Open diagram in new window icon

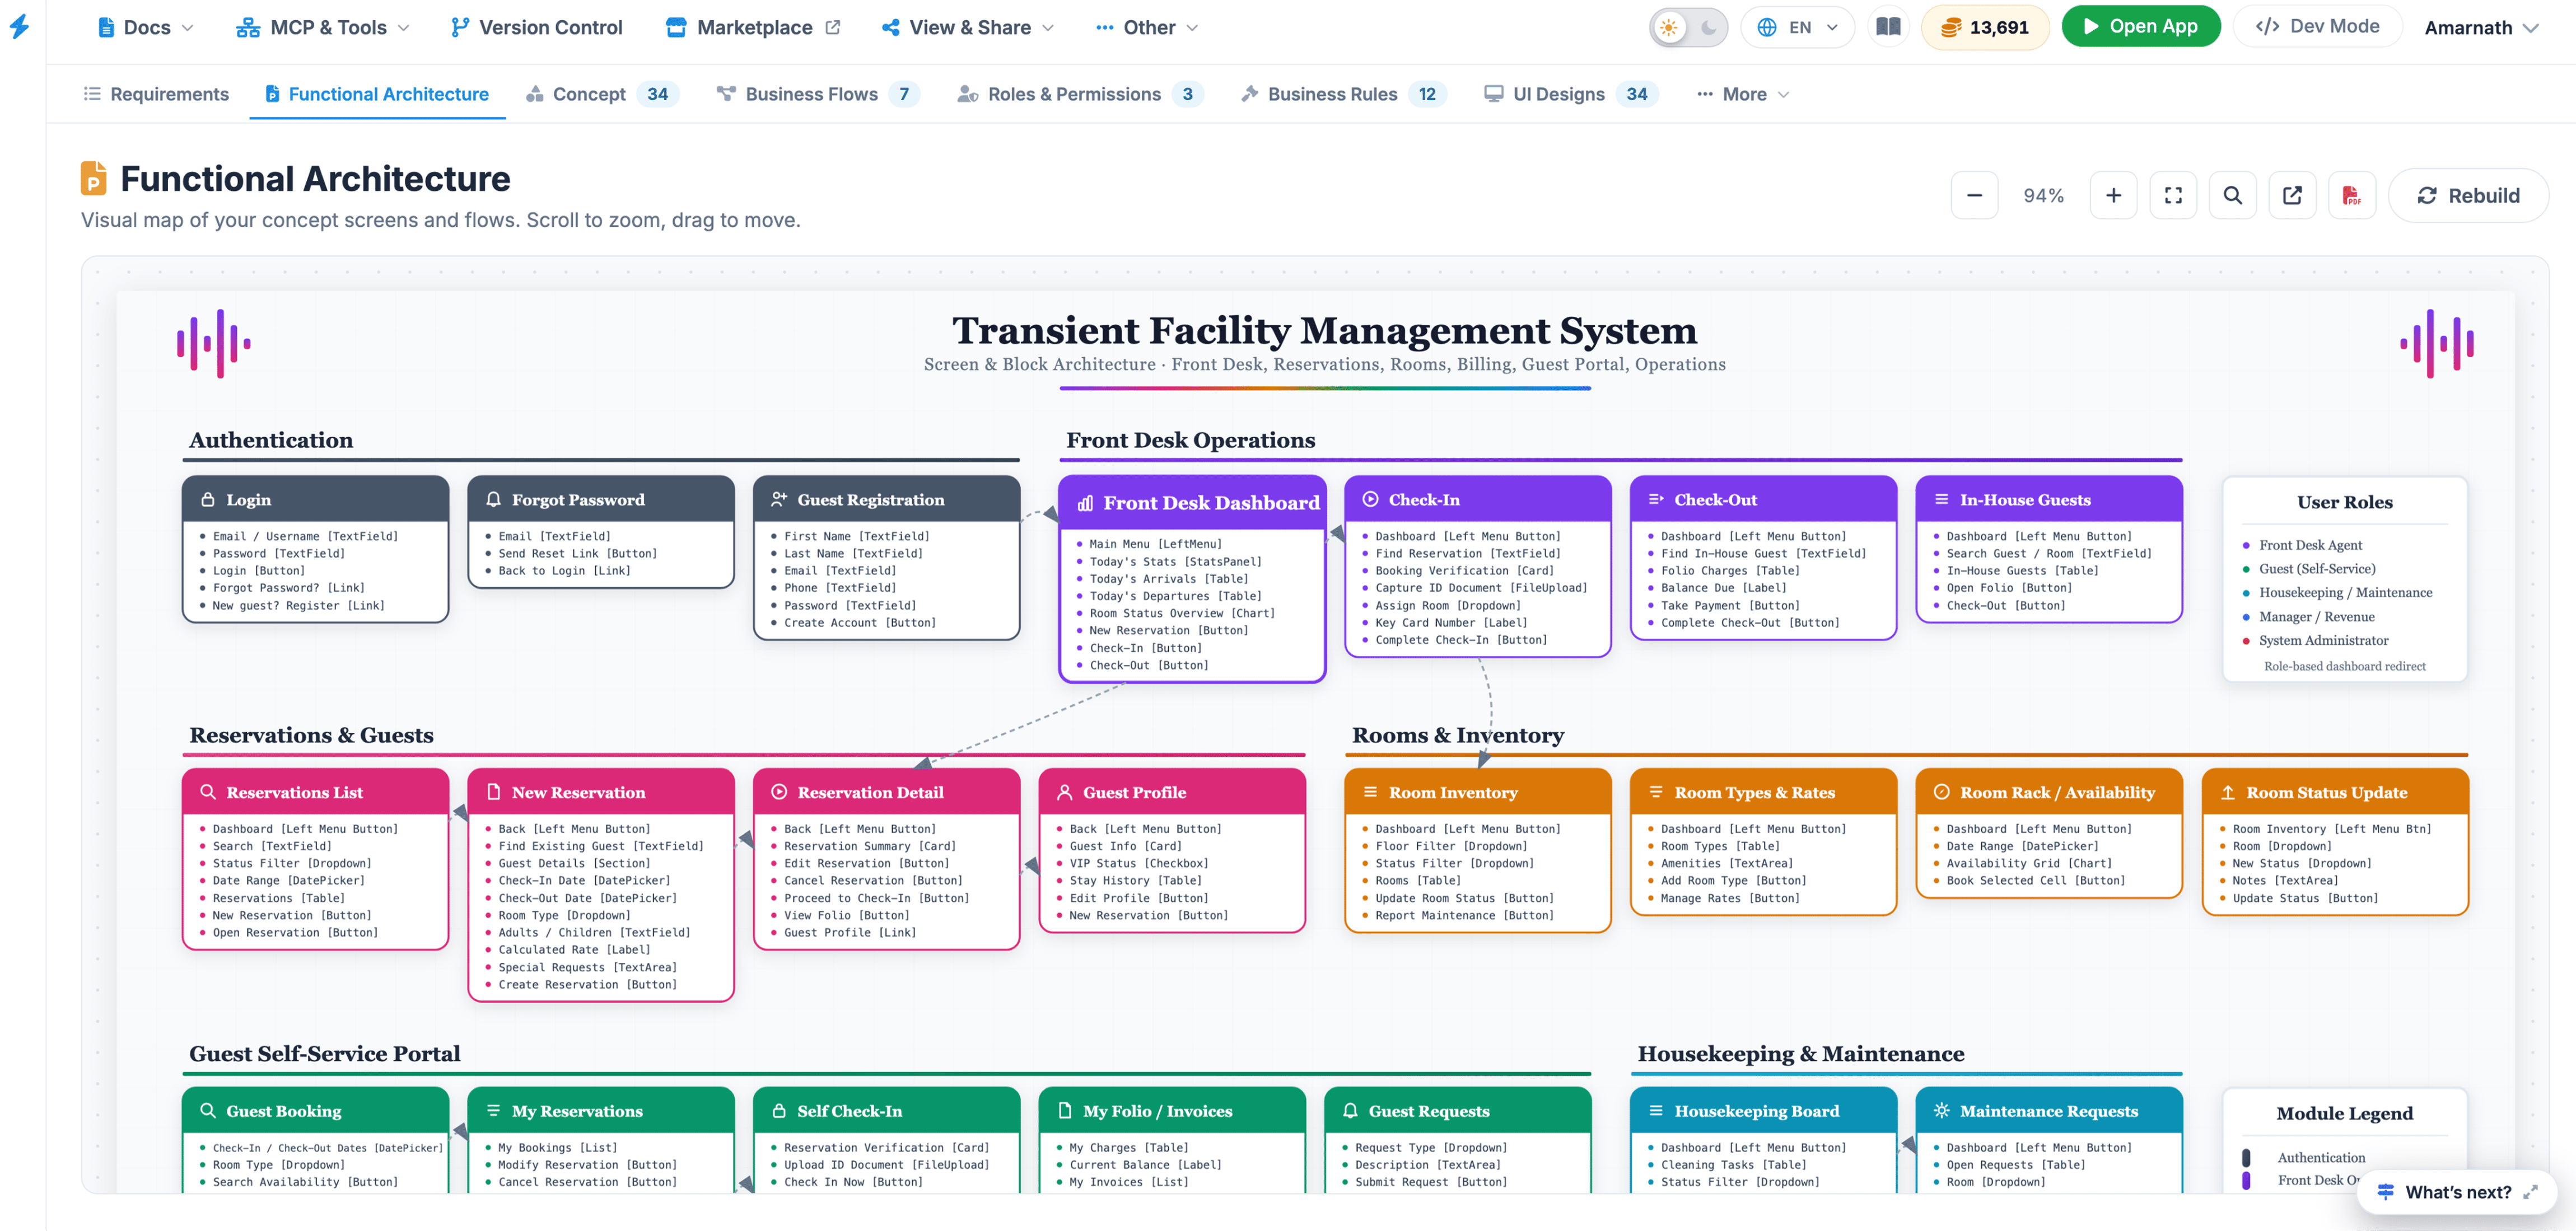[2292, 196]
